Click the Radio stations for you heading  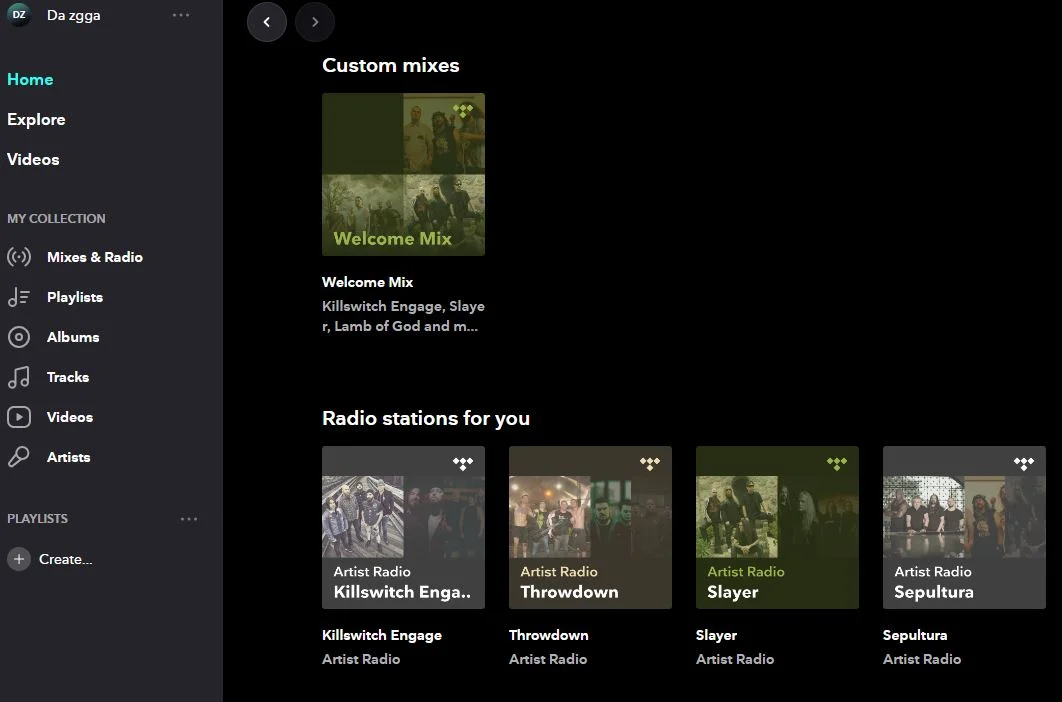426,418
